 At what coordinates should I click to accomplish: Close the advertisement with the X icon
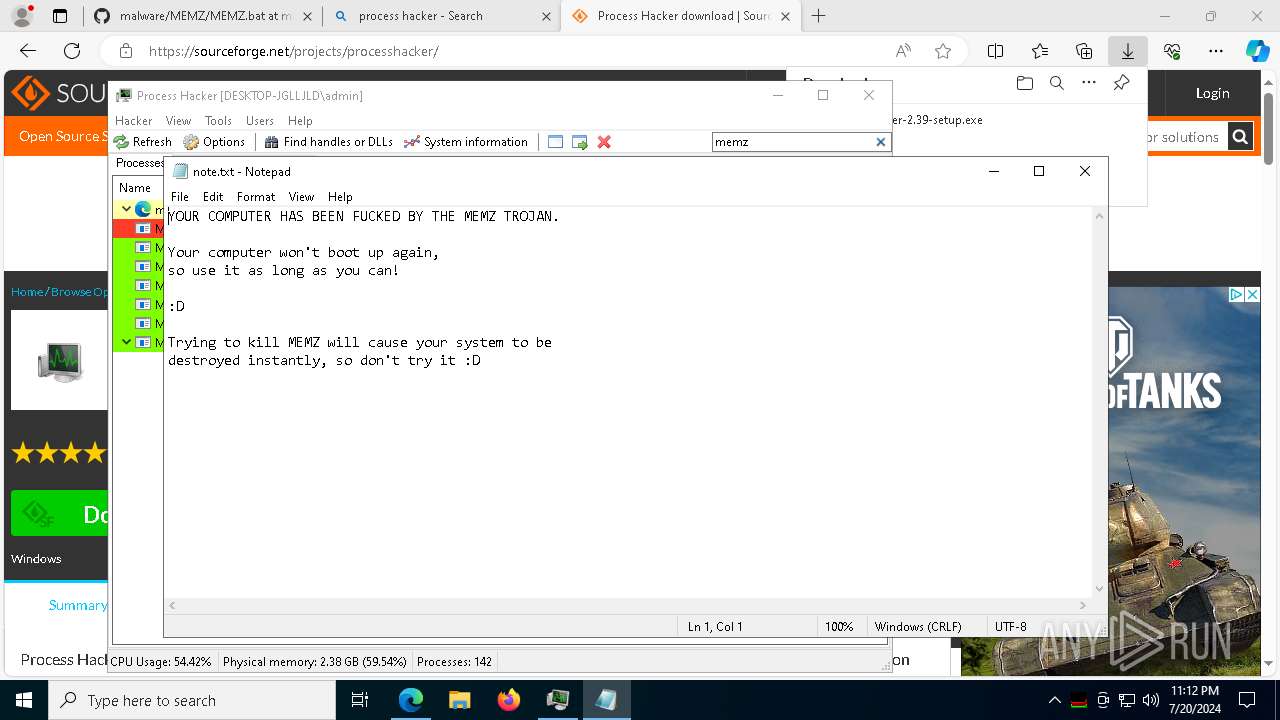click(x=1251, y=294)
